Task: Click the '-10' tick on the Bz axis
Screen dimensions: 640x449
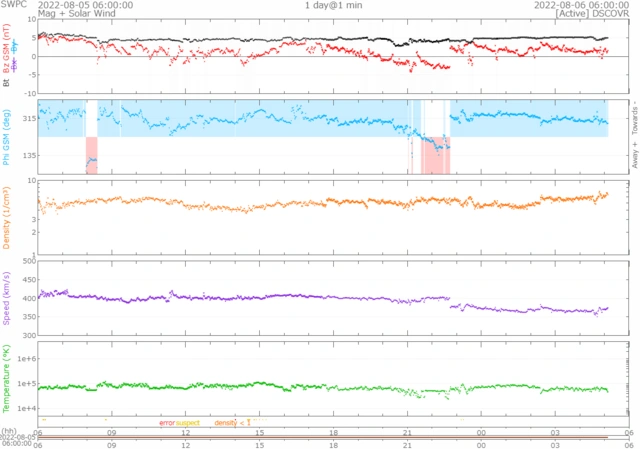Action: [x=31, y=93]
